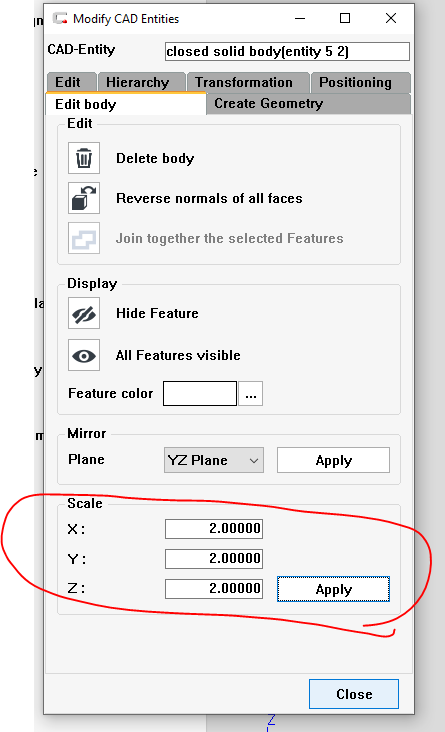This screenshot has width=445, height=732.
Task: Click the Hide Feature crossed-eye icon
Action: pos(84,313)
